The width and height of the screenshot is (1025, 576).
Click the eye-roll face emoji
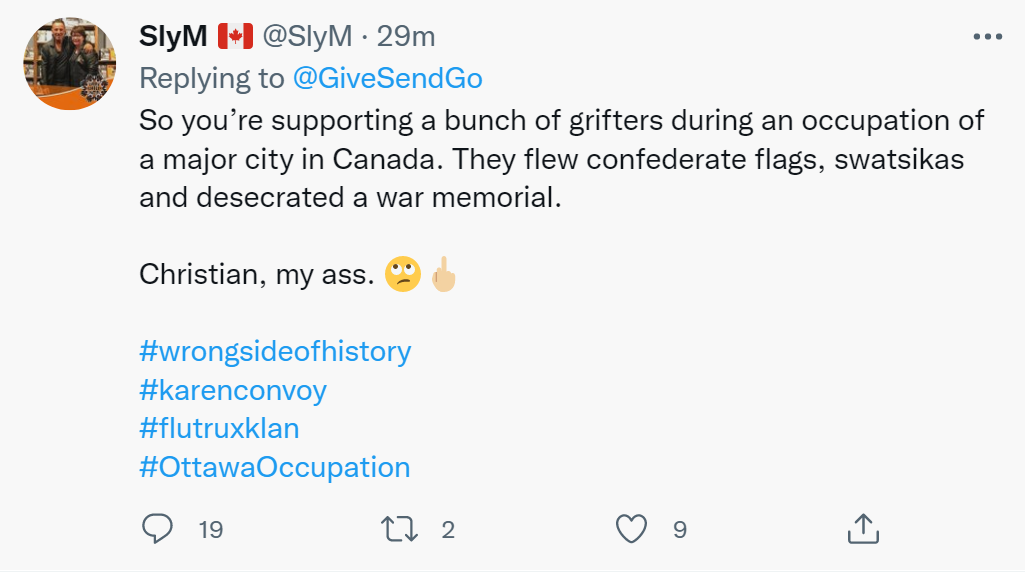pyautogui.click(x=403, y=274)
